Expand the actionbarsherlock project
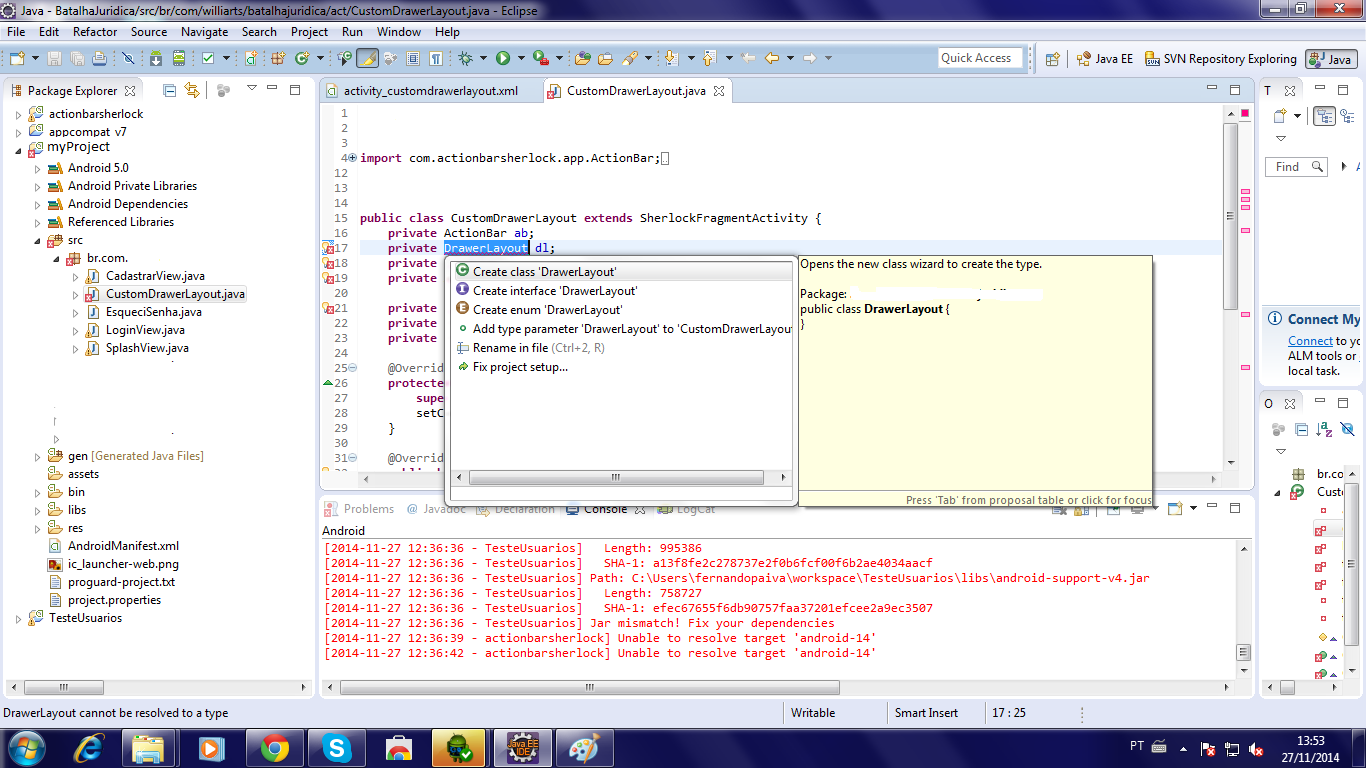 (18, 114)
